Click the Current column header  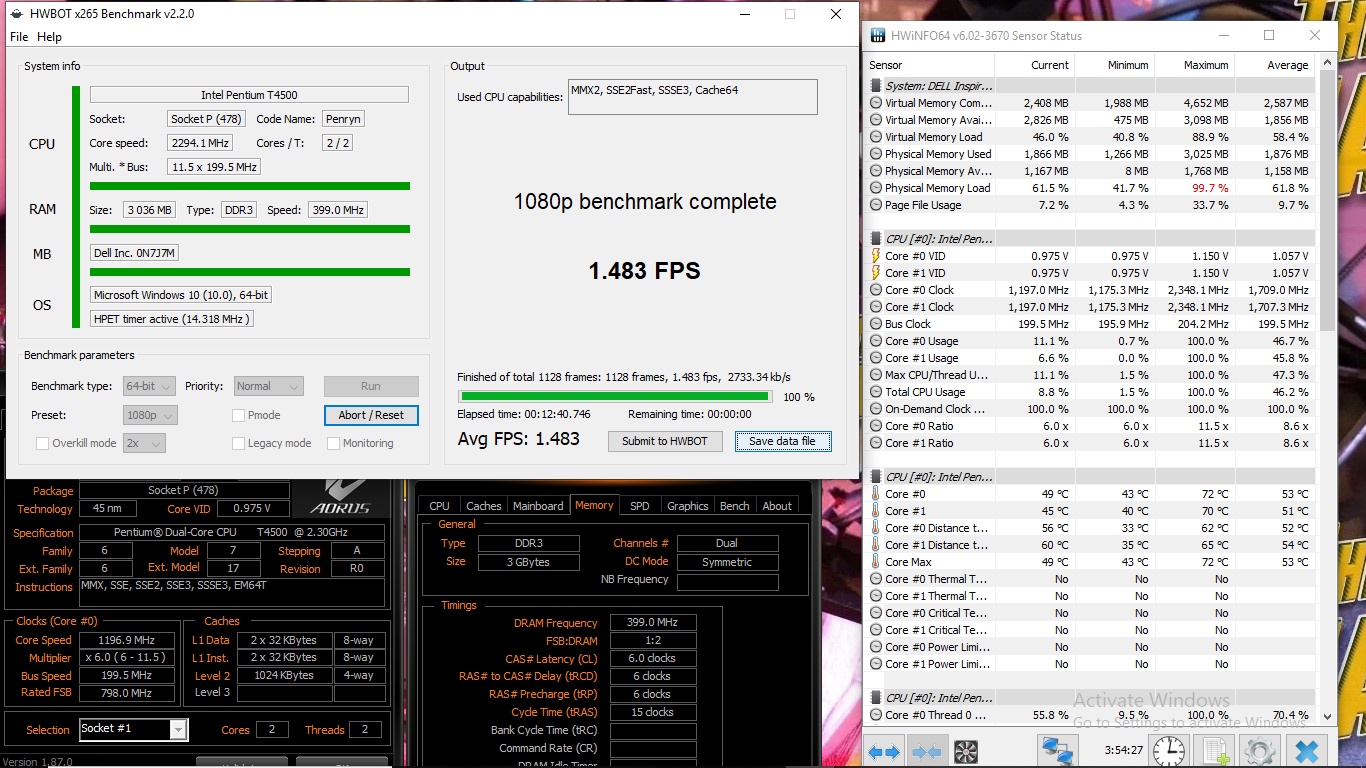pyautogui.click(x=1034, y=65)
